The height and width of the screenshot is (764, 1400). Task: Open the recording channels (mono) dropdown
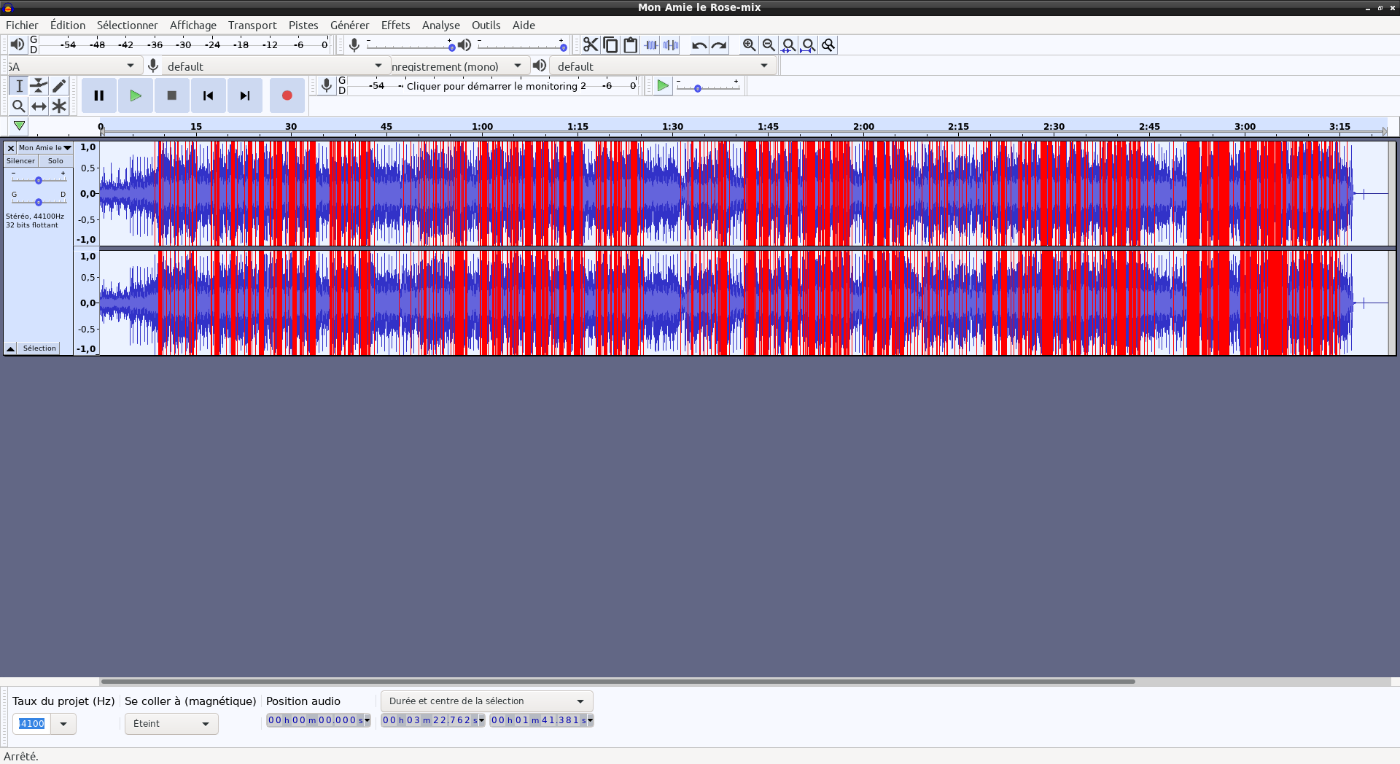(459, 66)
